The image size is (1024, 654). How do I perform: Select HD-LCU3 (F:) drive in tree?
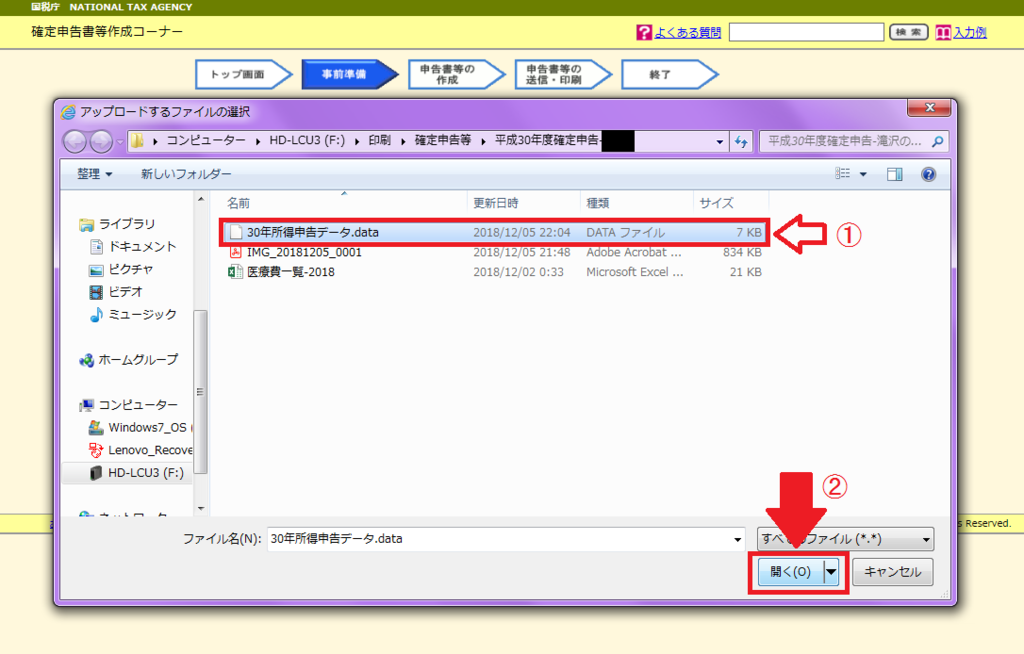[136, 472]
